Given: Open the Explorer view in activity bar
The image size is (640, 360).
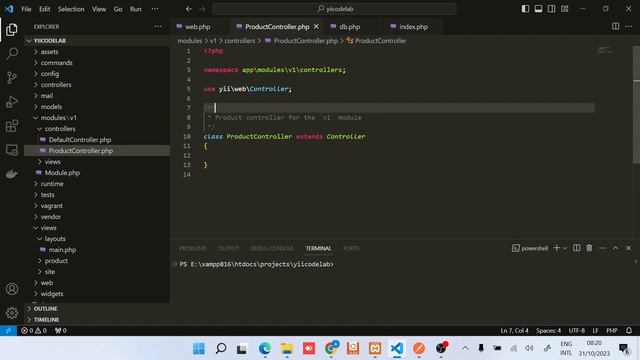Looking at the screenshot, I should 12,29.
